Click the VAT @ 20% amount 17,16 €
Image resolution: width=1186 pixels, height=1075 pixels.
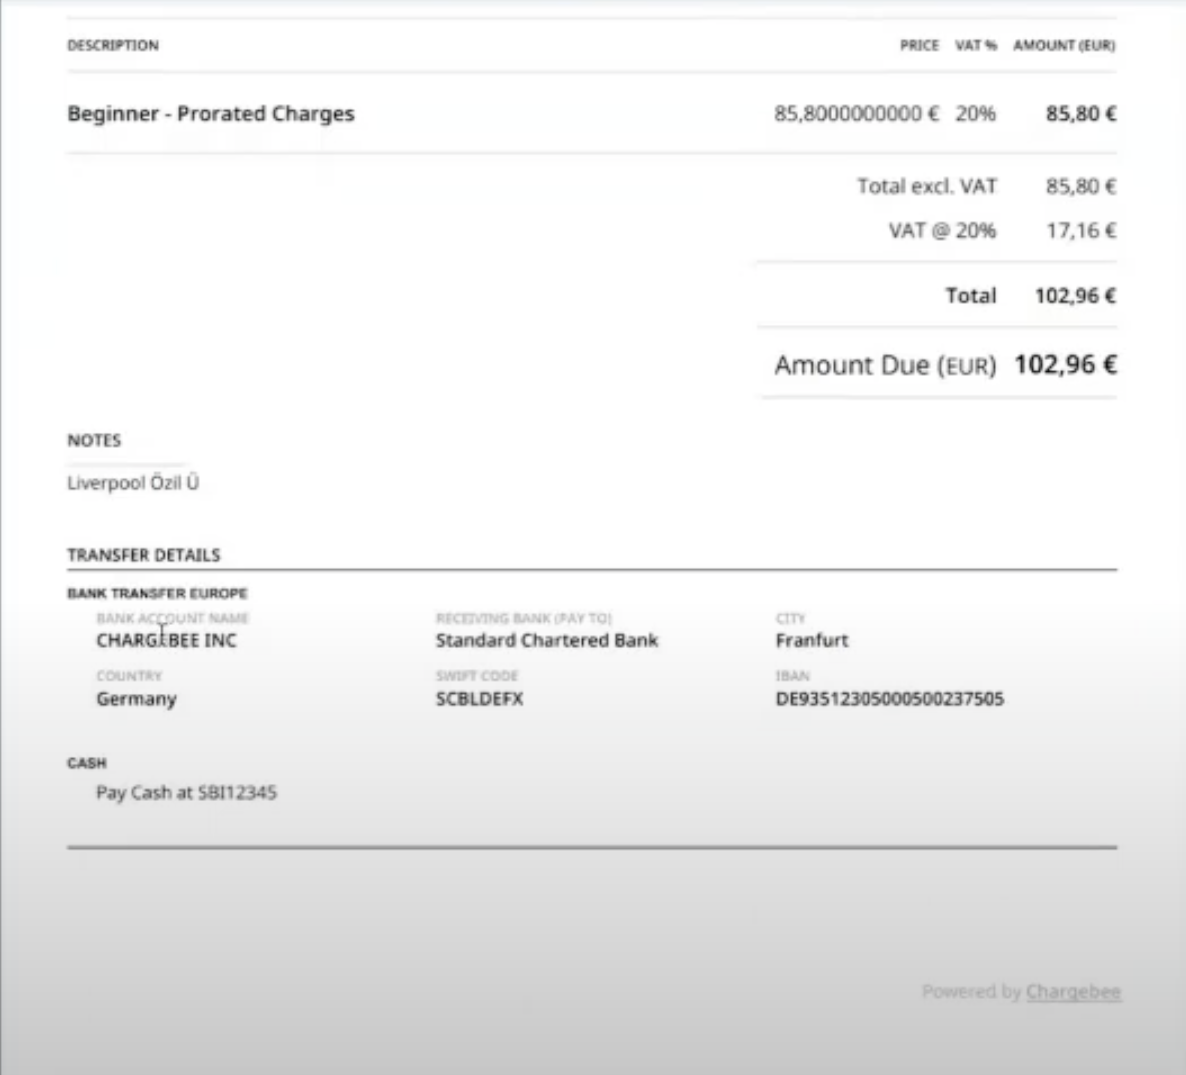pyautogui.click(x=1081, y=231)
